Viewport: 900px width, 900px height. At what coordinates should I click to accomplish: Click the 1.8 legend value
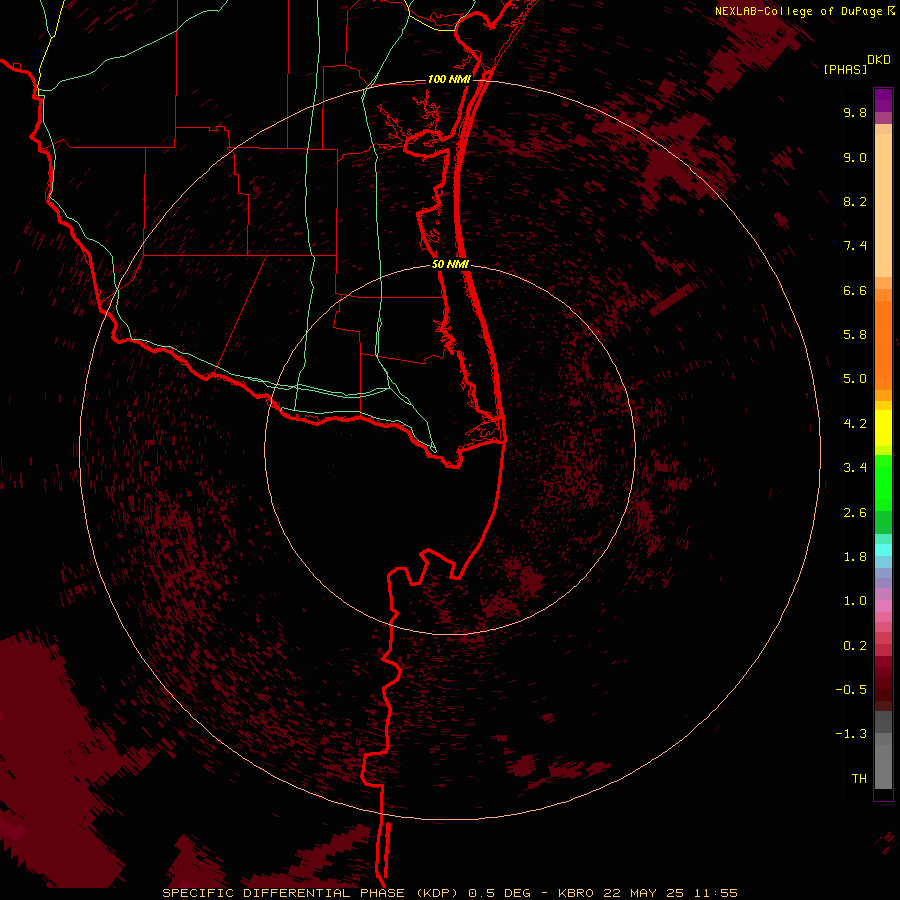[855, 557]
